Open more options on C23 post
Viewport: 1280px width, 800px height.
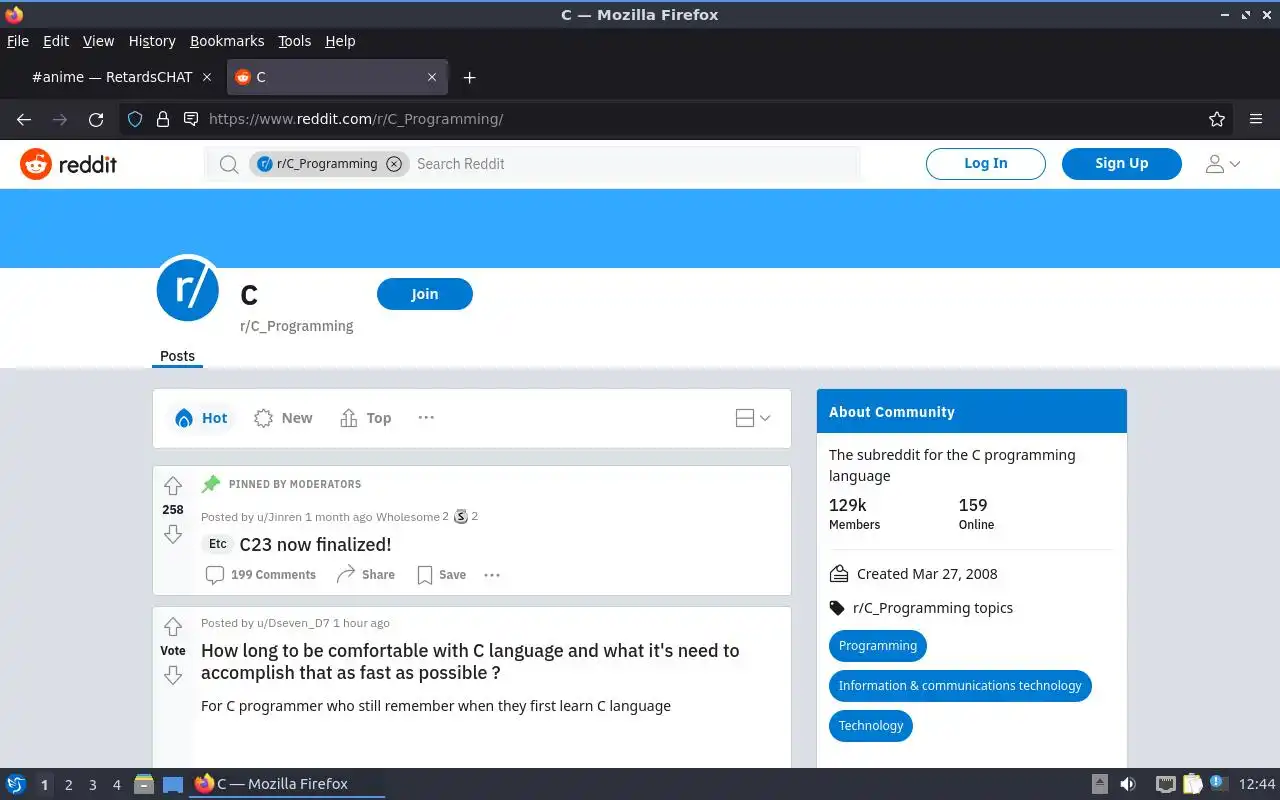pos(492,575)
